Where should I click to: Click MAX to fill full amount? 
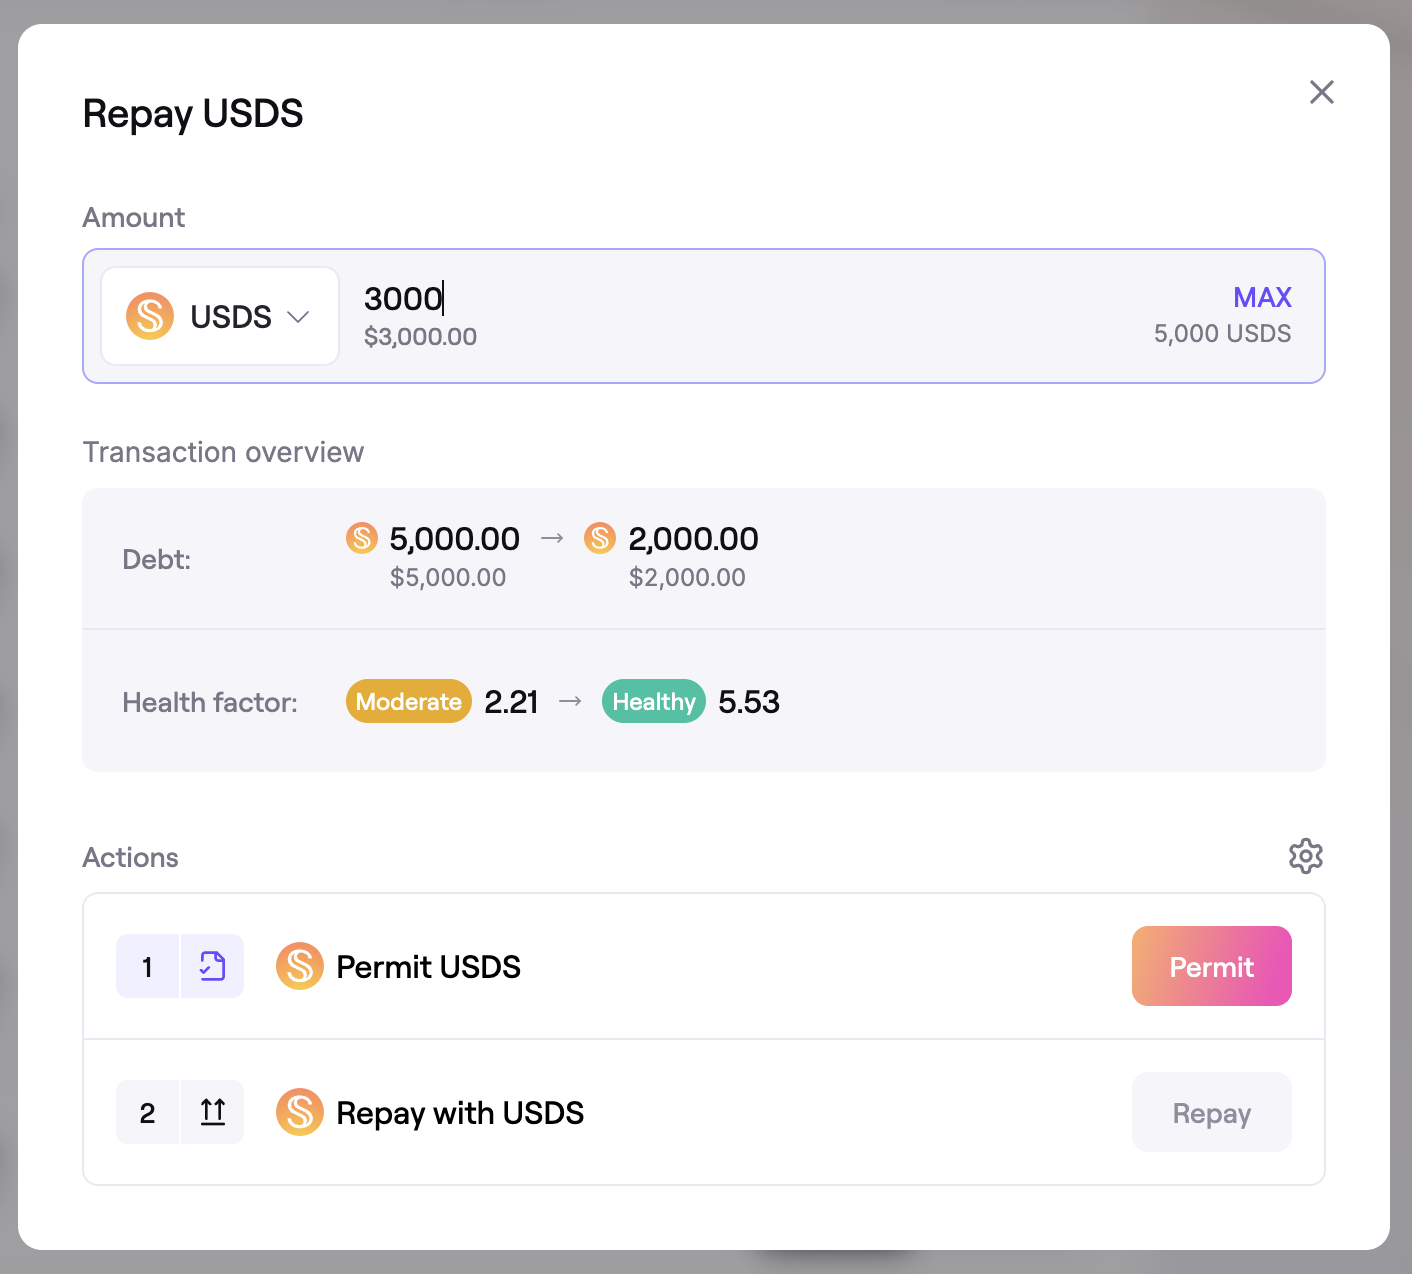[x=1262, y=297]
